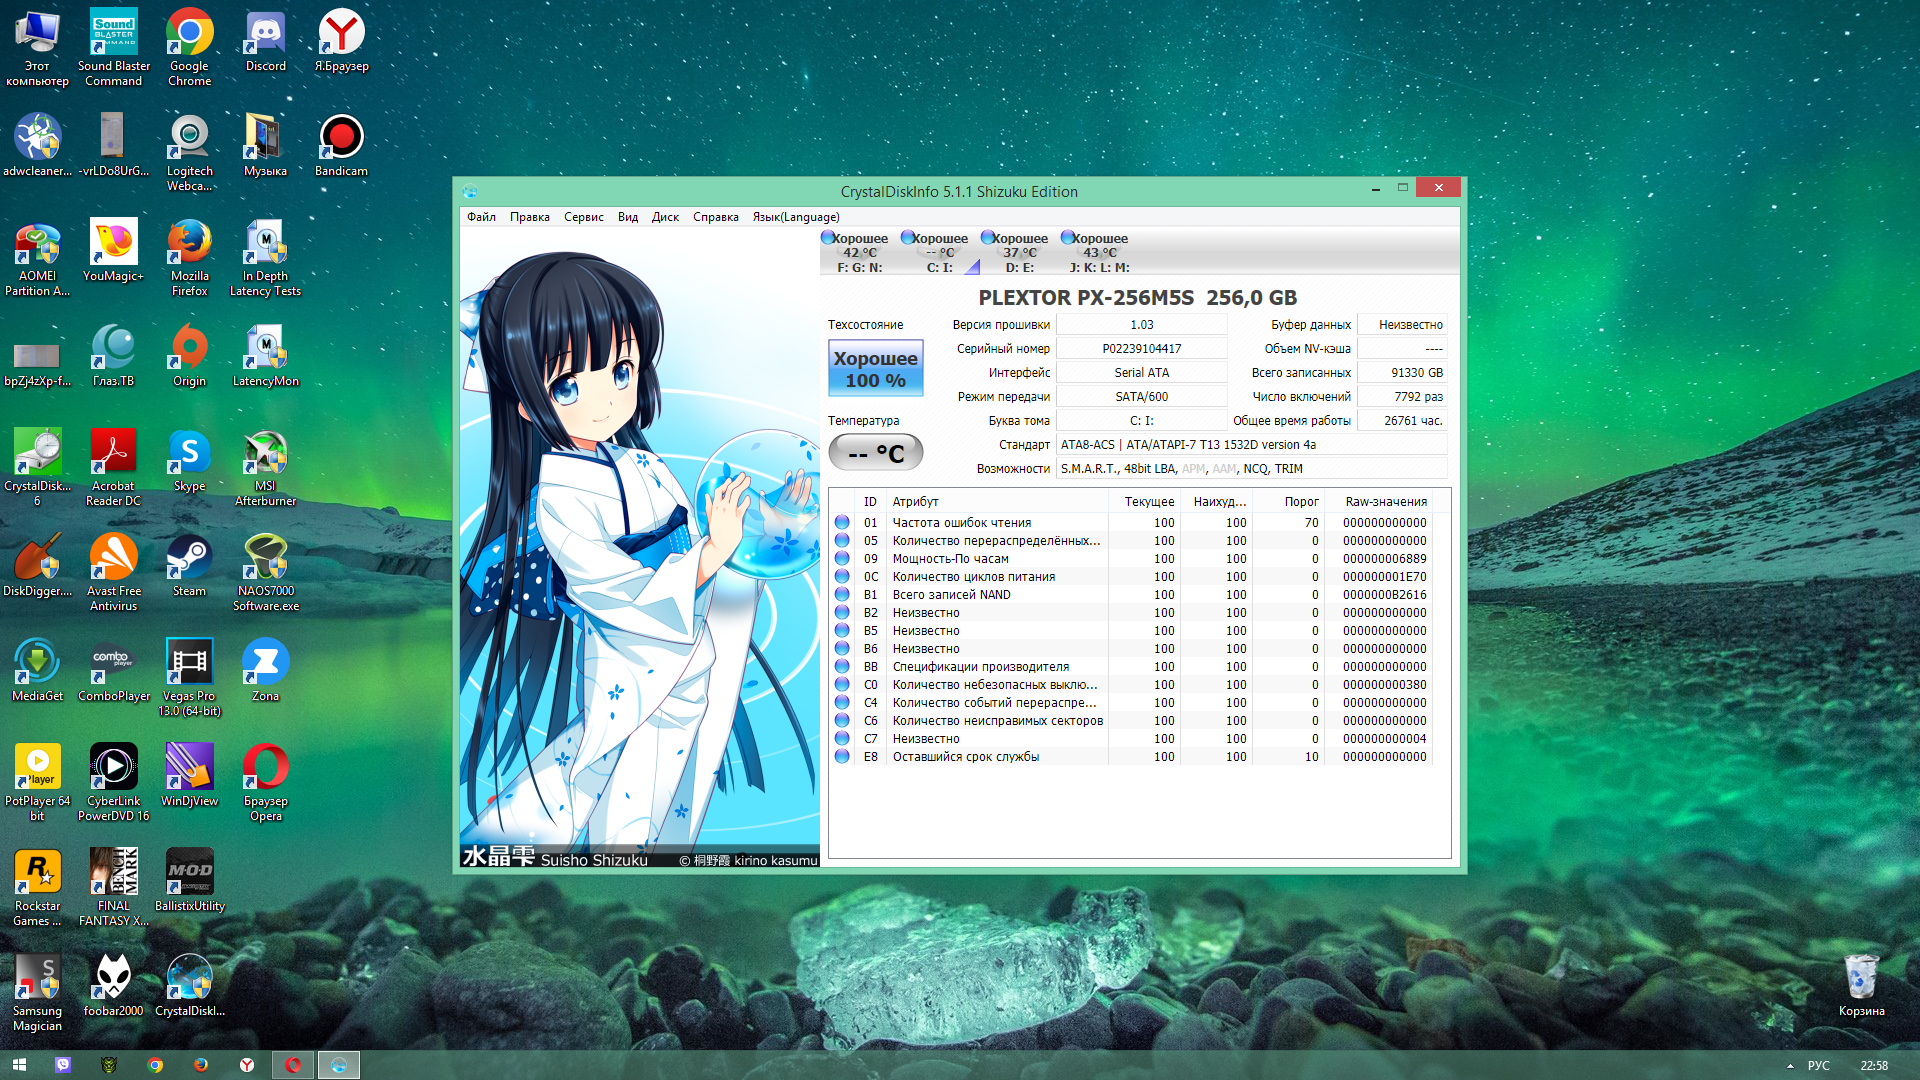Open the Сервис menu
Image resolution: width=1920 pixels, height=1080 pixels.
coord(583,217)
